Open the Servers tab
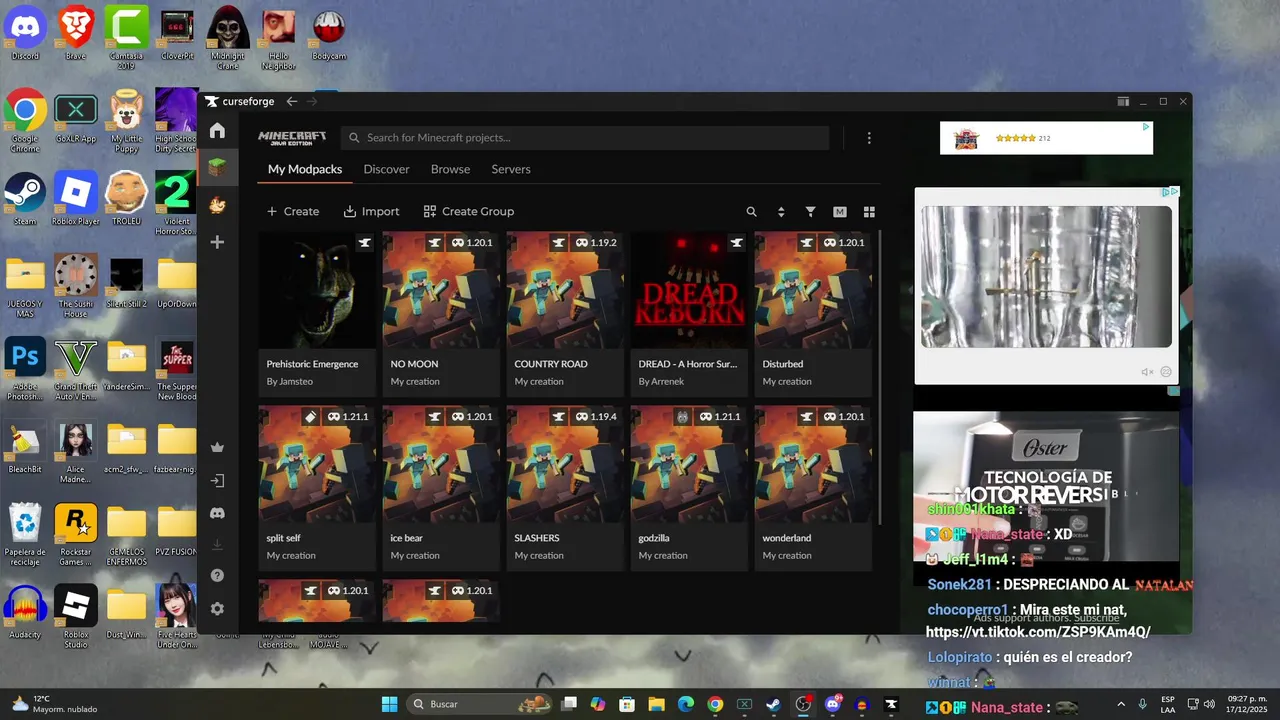Viewport: 1280px width, 720px height. (511, 169)
